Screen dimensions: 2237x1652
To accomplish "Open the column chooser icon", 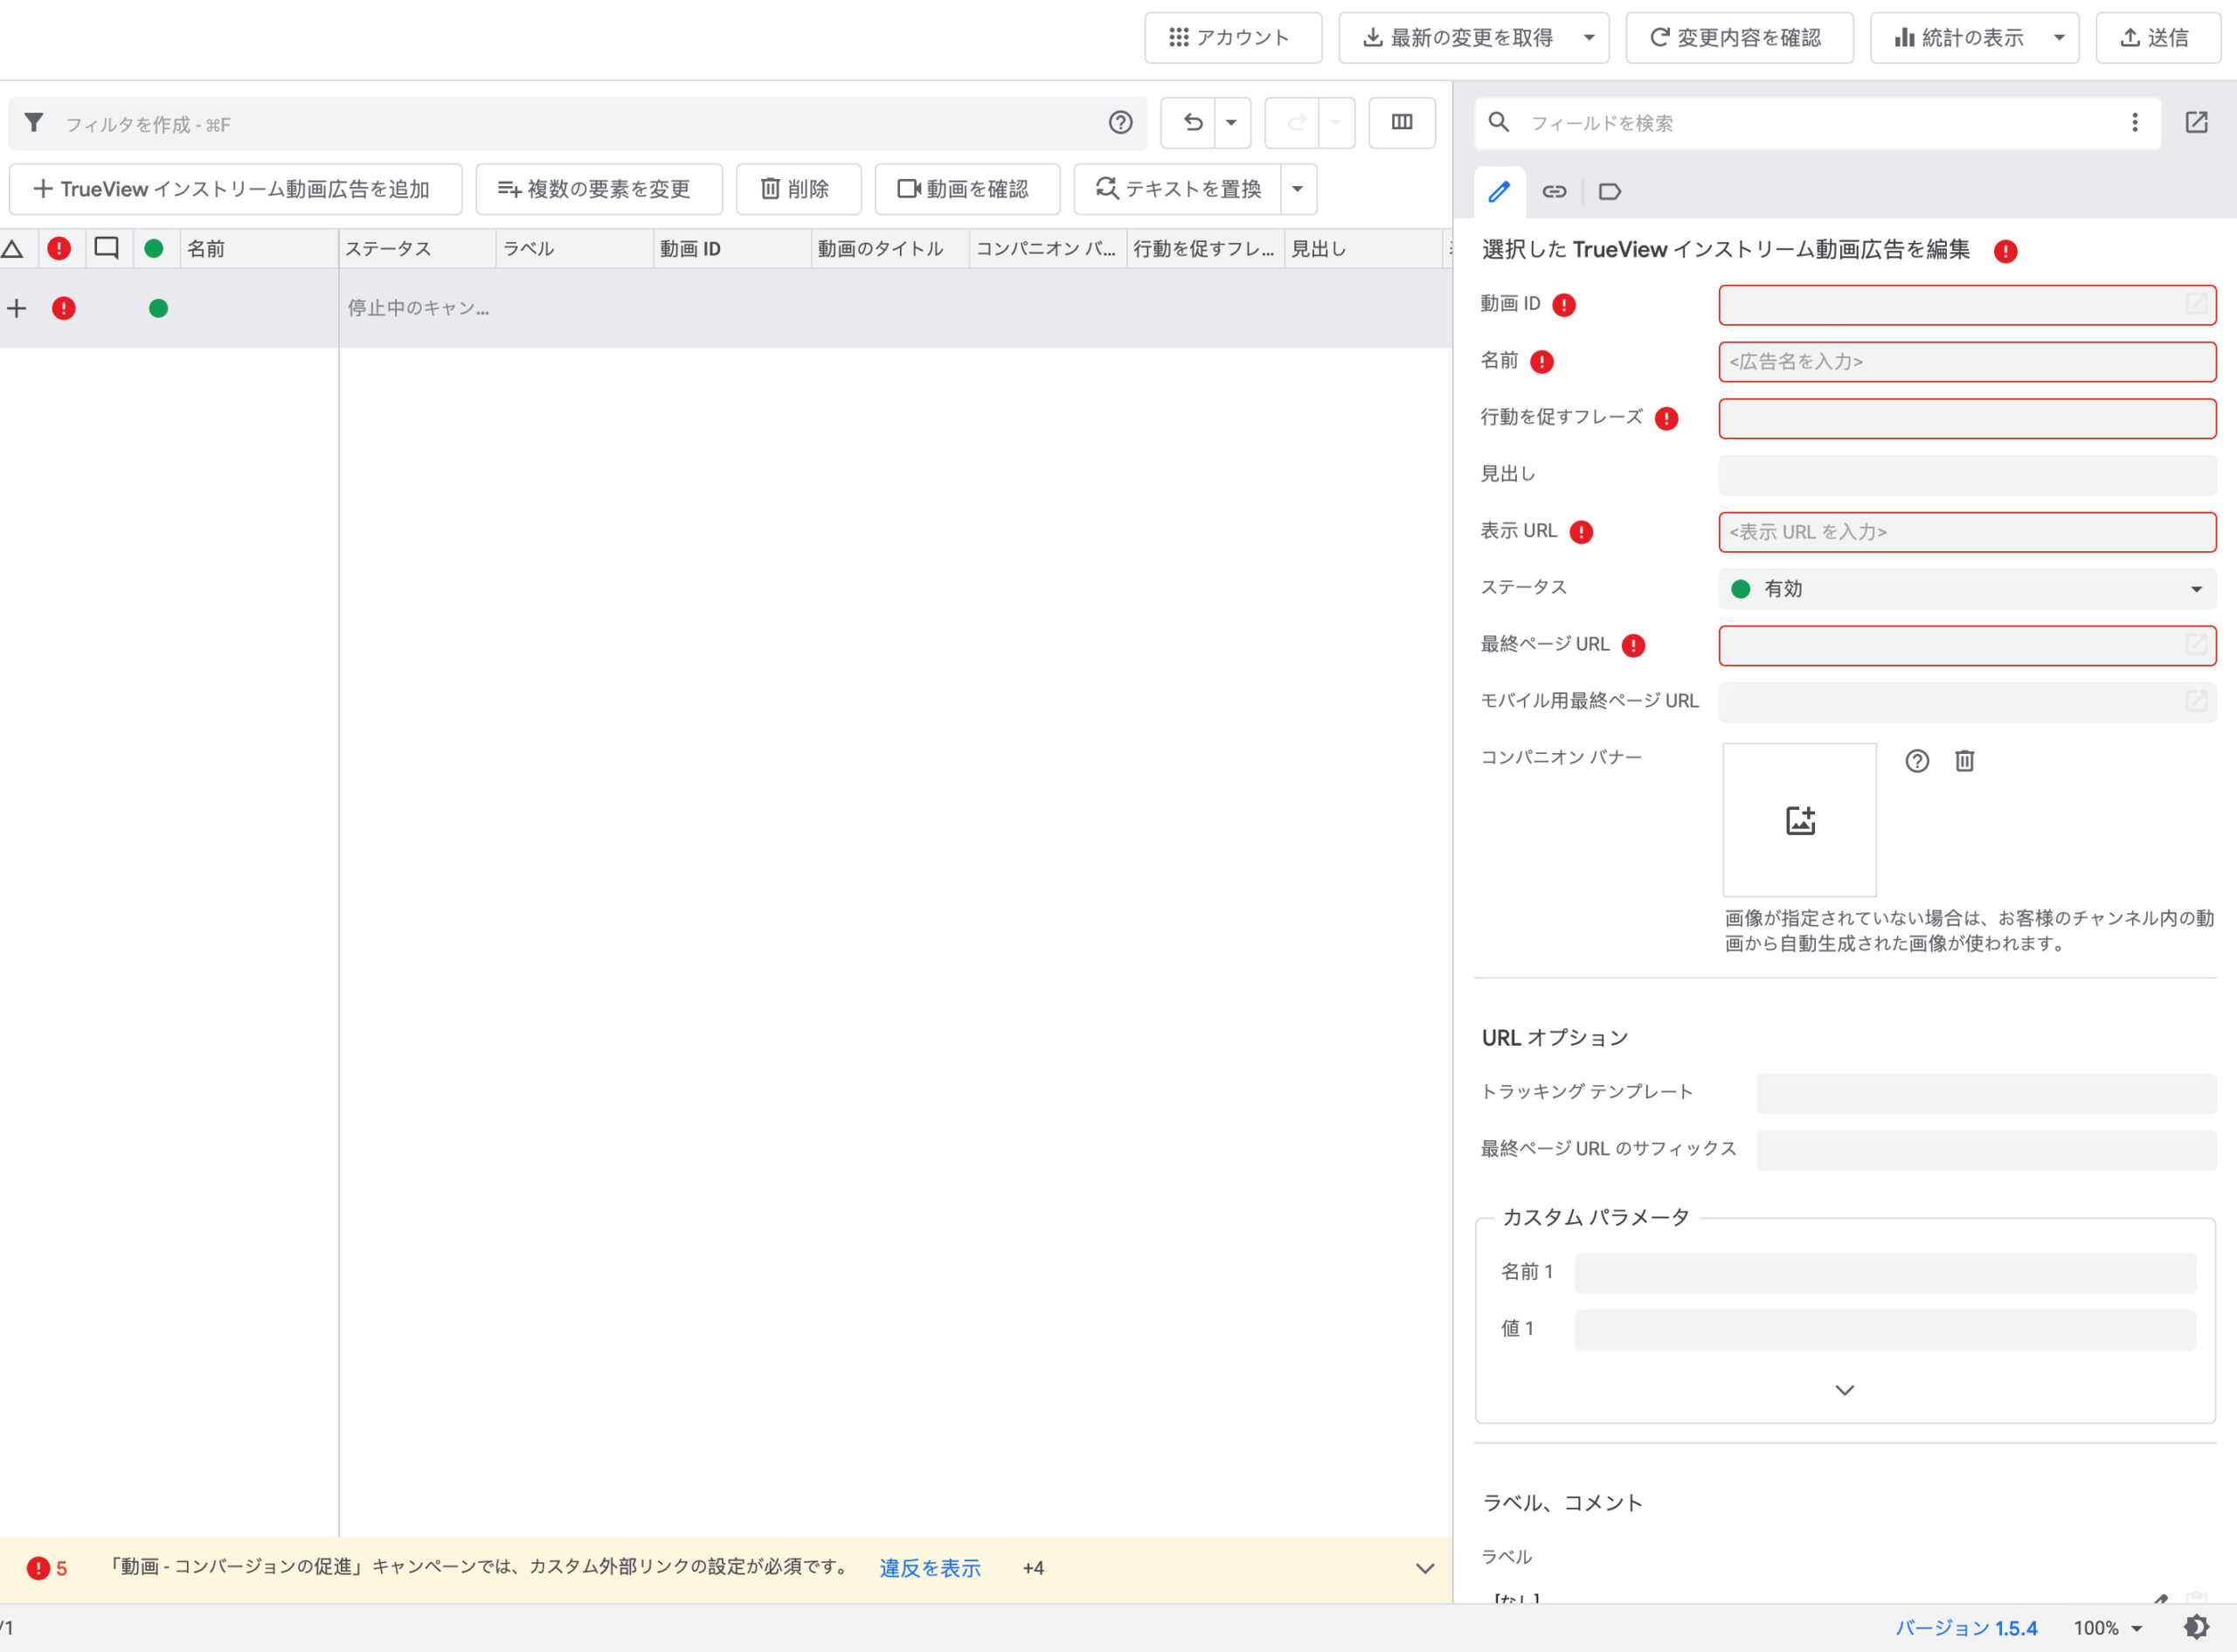I will click(x=1401, y=123).
